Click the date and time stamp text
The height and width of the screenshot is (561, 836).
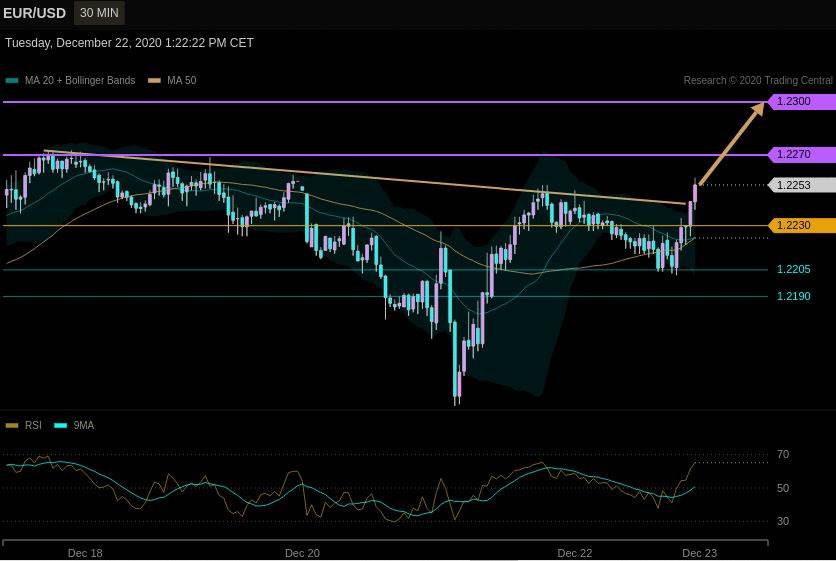point(130,43)
